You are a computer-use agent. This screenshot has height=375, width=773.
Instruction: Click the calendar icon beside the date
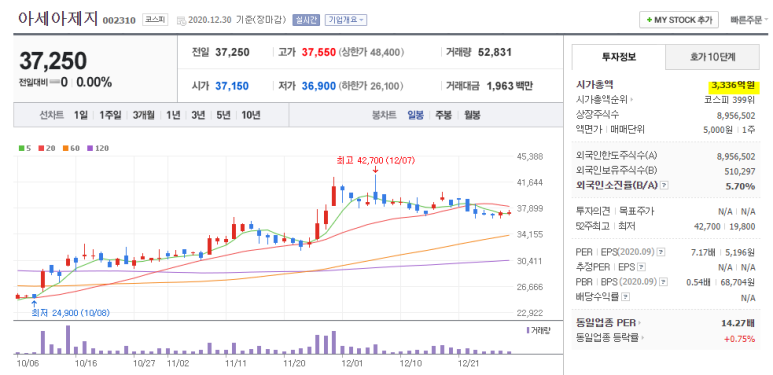pyautogui.click(x=181, y=21)
